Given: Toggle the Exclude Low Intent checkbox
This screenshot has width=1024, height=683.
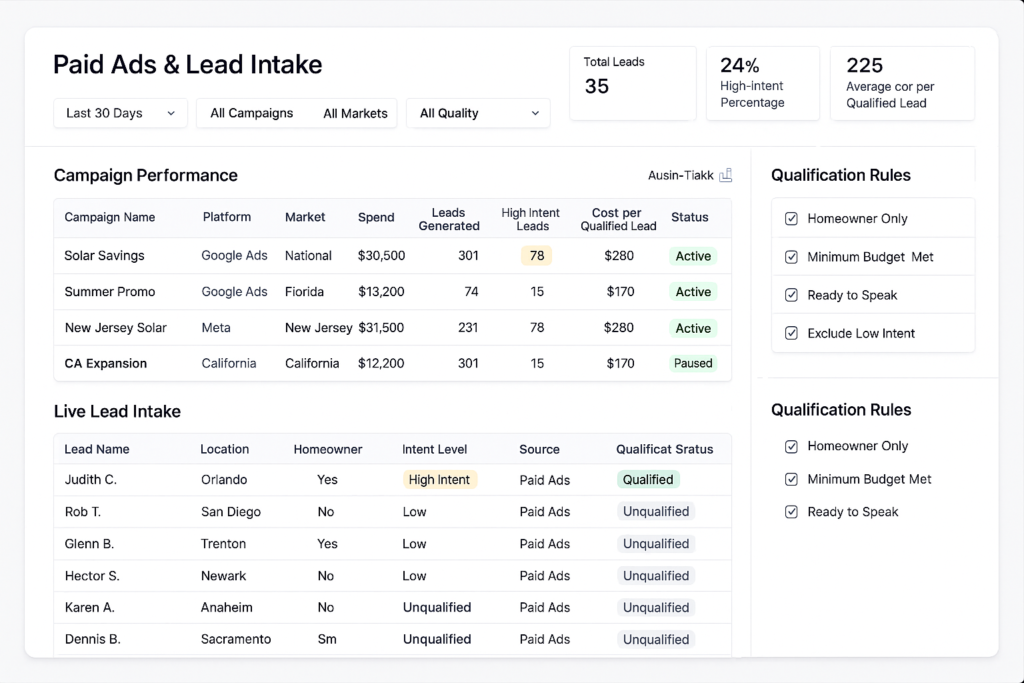Looking at the screenshot, I should pyautogui.click(x=792, y=333).
